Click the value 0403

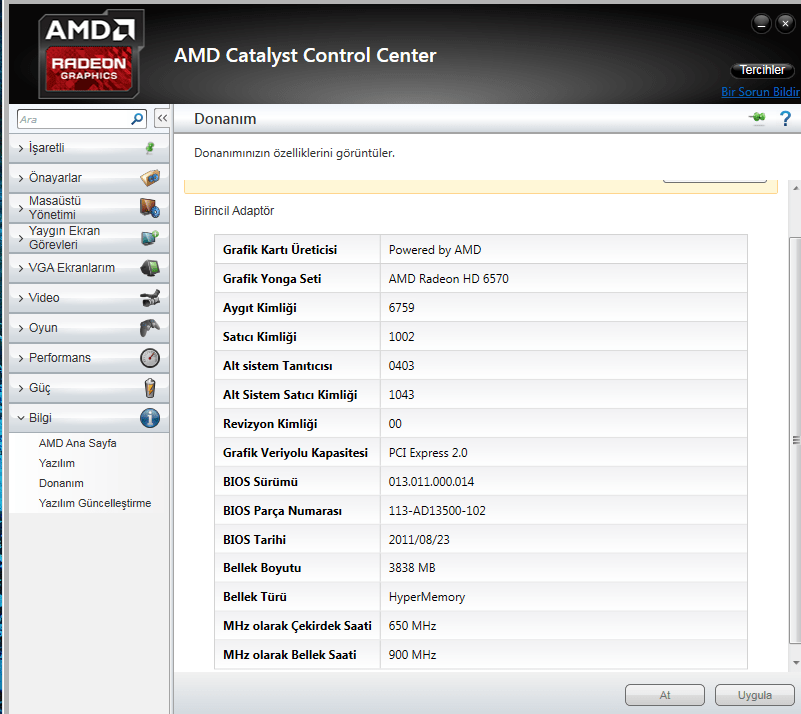coord(402,366)
